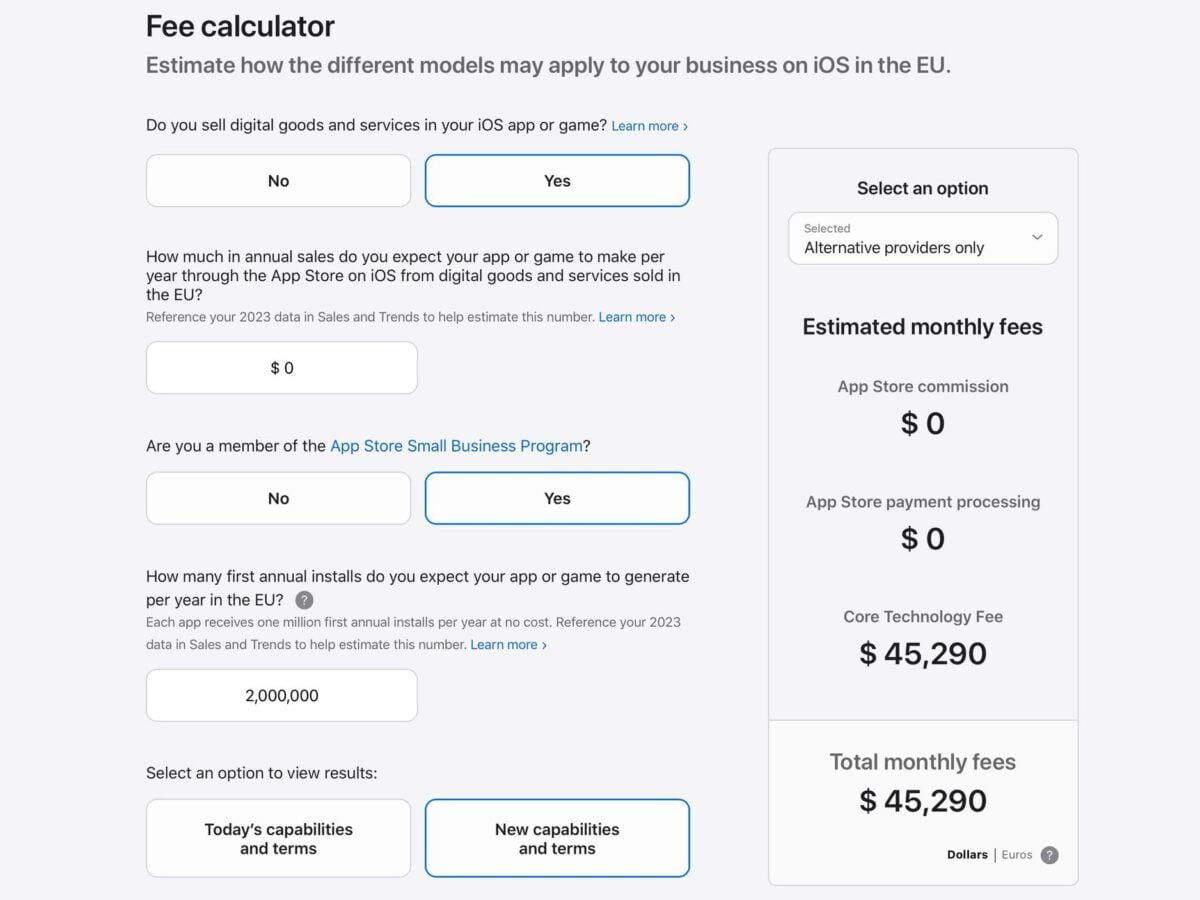Select No for selling digital goods
Image resolution: width=1200 pixels, height=900 pixels.
pos(278,181)
